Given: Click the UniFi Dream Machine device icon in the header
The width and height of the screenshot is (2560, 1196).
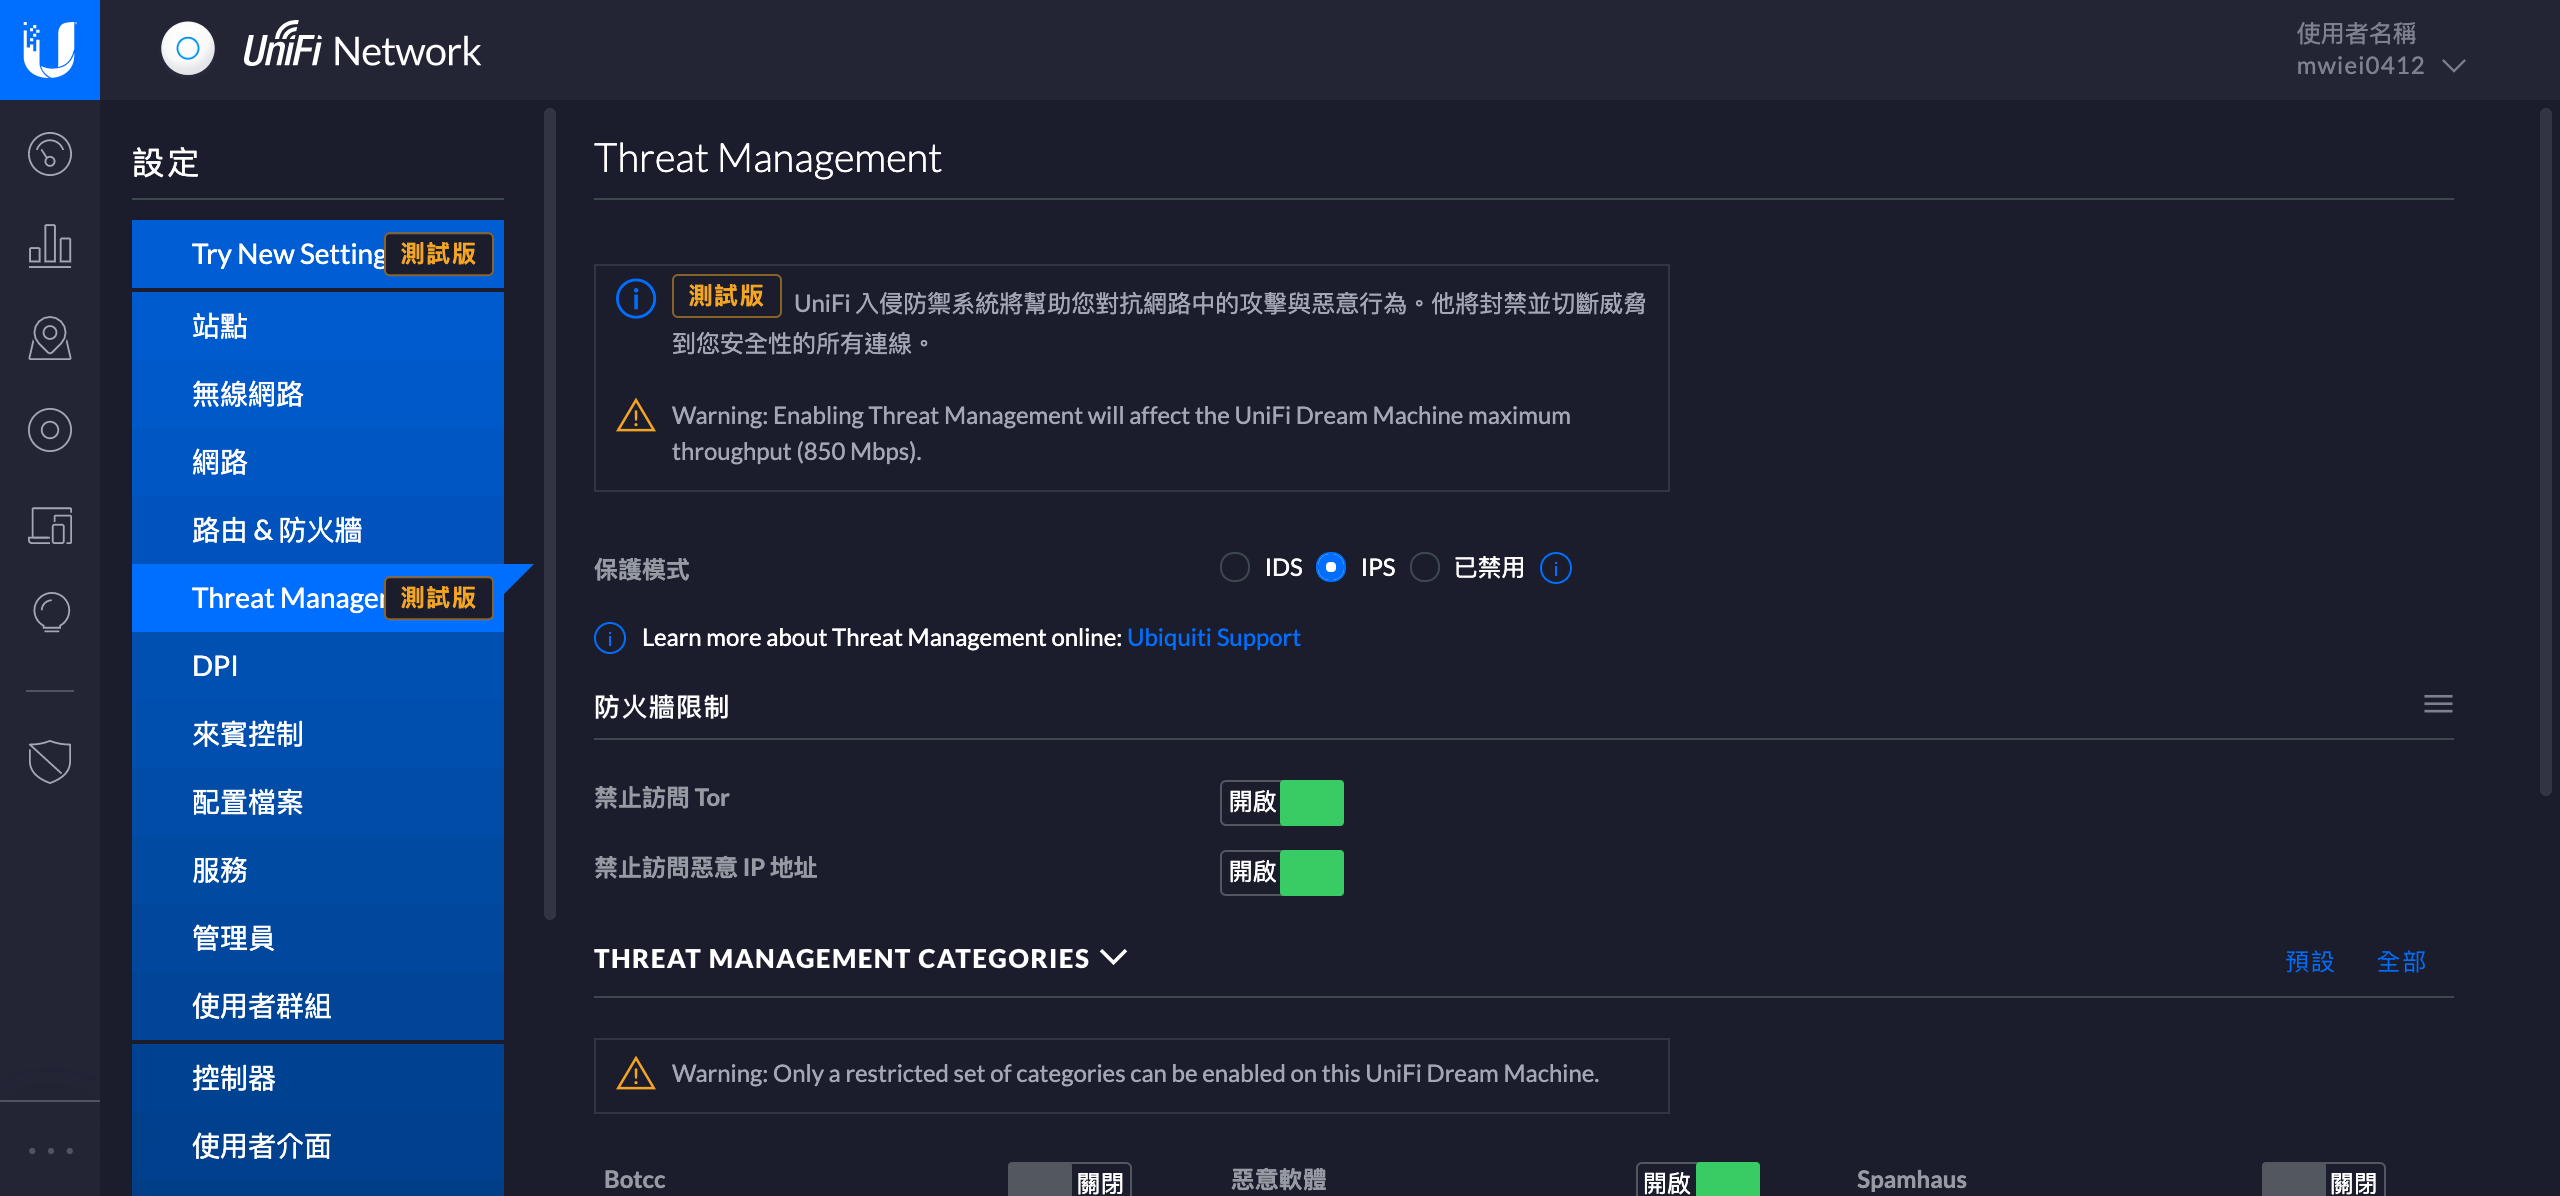Looking at the screenshot, I should [188, 49].
